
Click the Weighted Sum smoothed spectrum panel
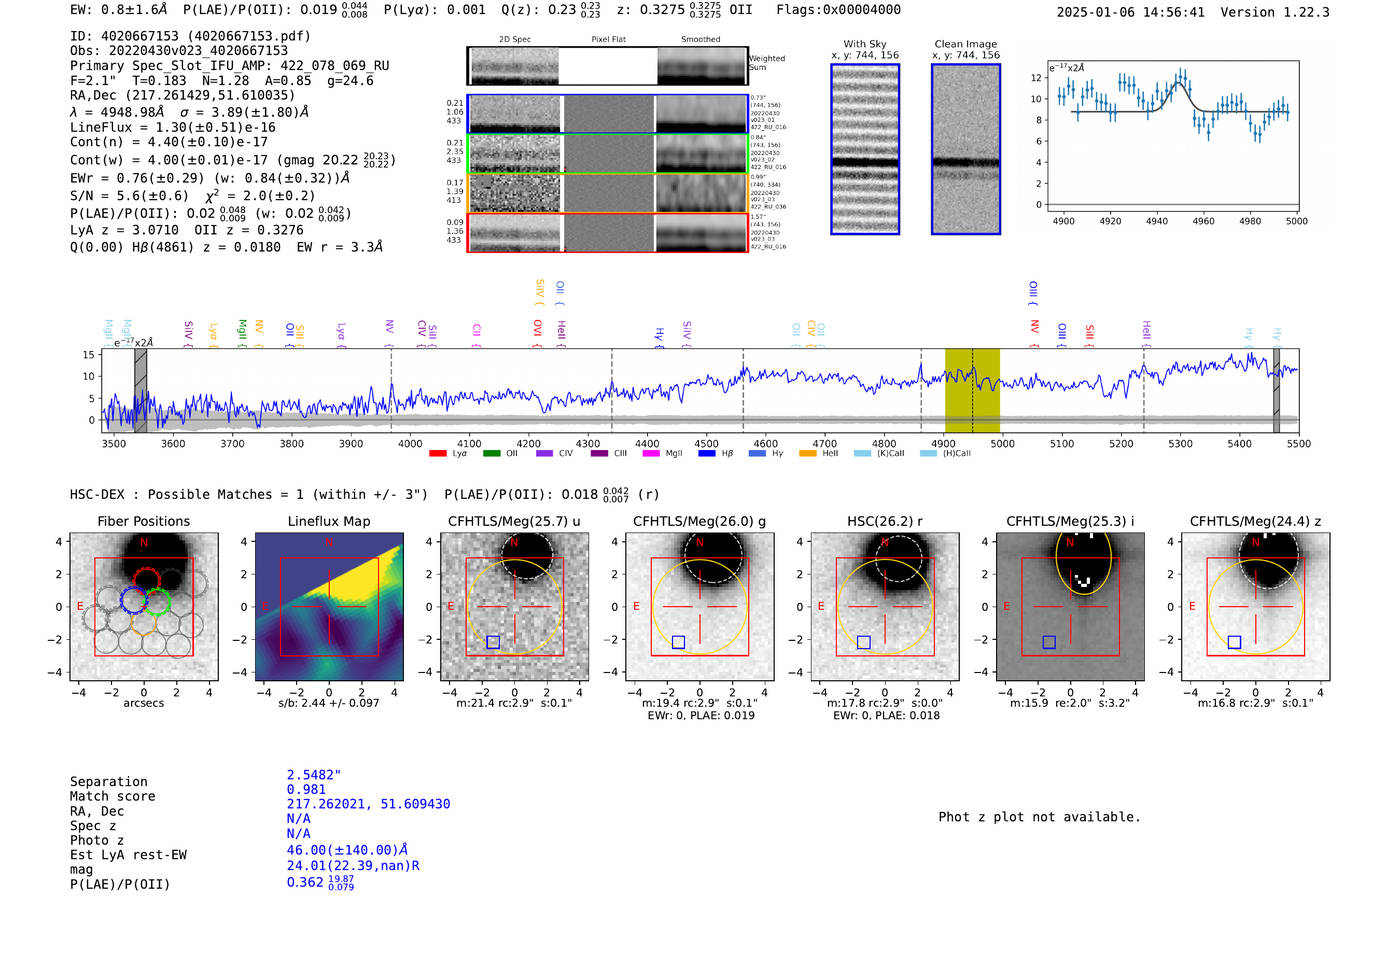point(702,66)
